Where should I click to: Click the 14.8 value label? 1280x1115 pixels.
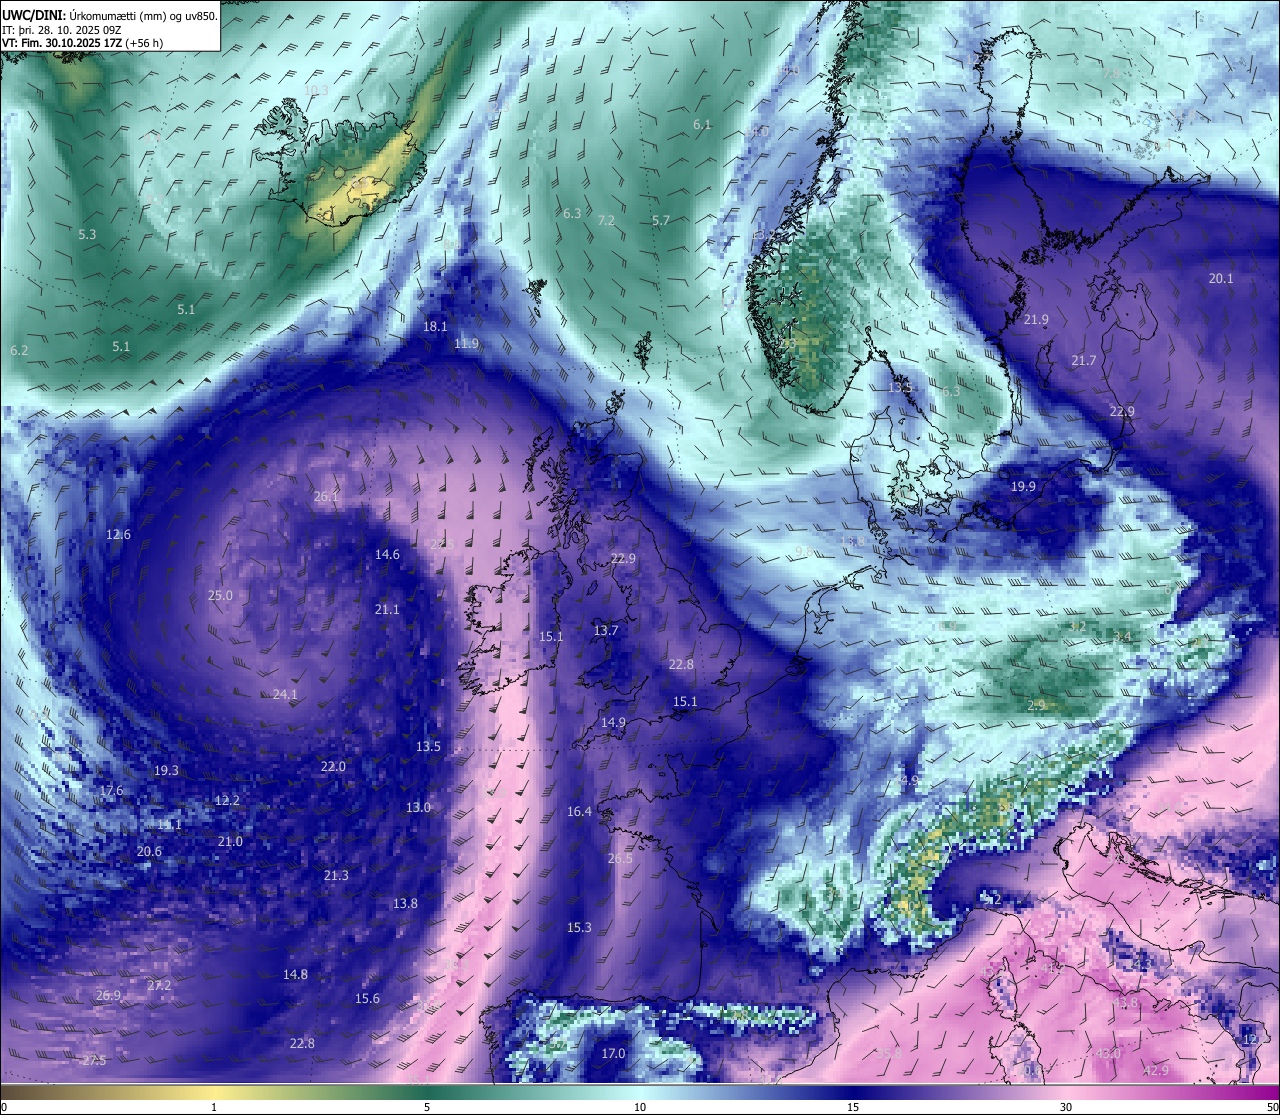tap(295, 974)
